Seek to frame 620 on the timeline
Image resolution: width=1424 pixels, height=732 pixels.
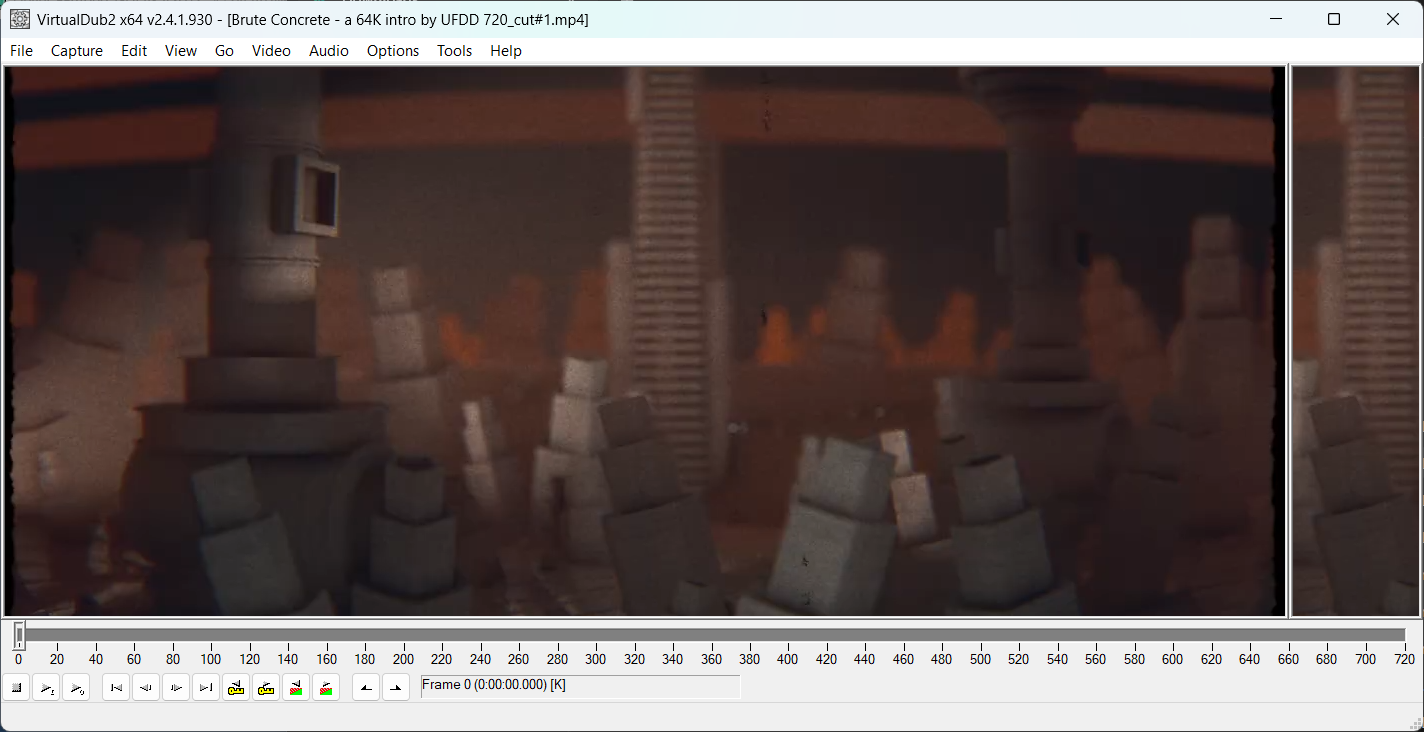tap(1211, 659)
